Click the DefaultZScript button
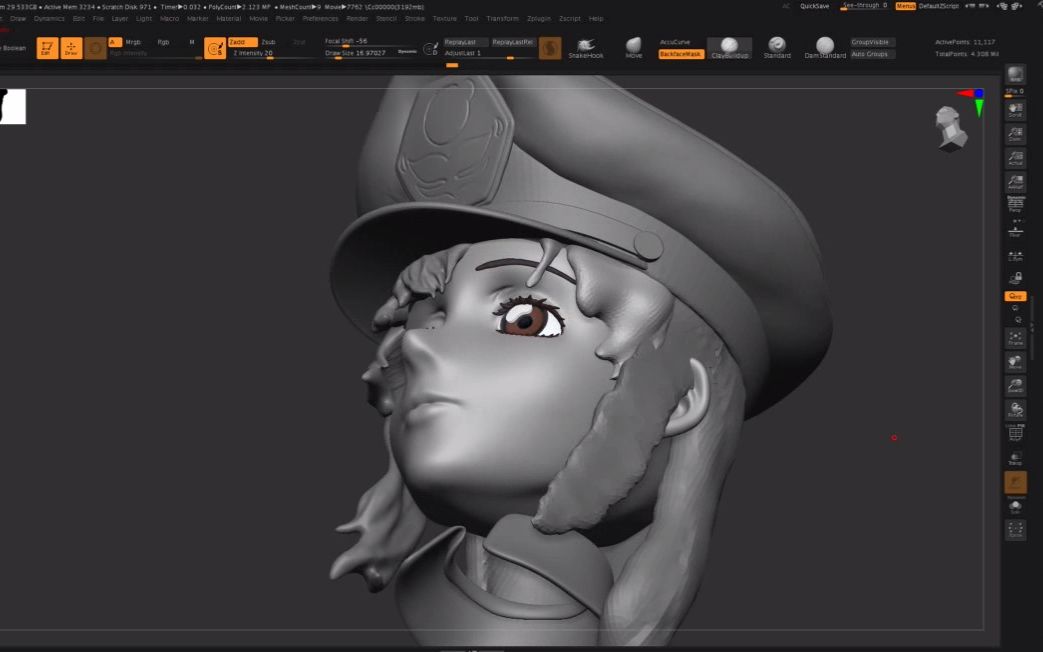Screen dimensions: 1043x652 (939, 6)
